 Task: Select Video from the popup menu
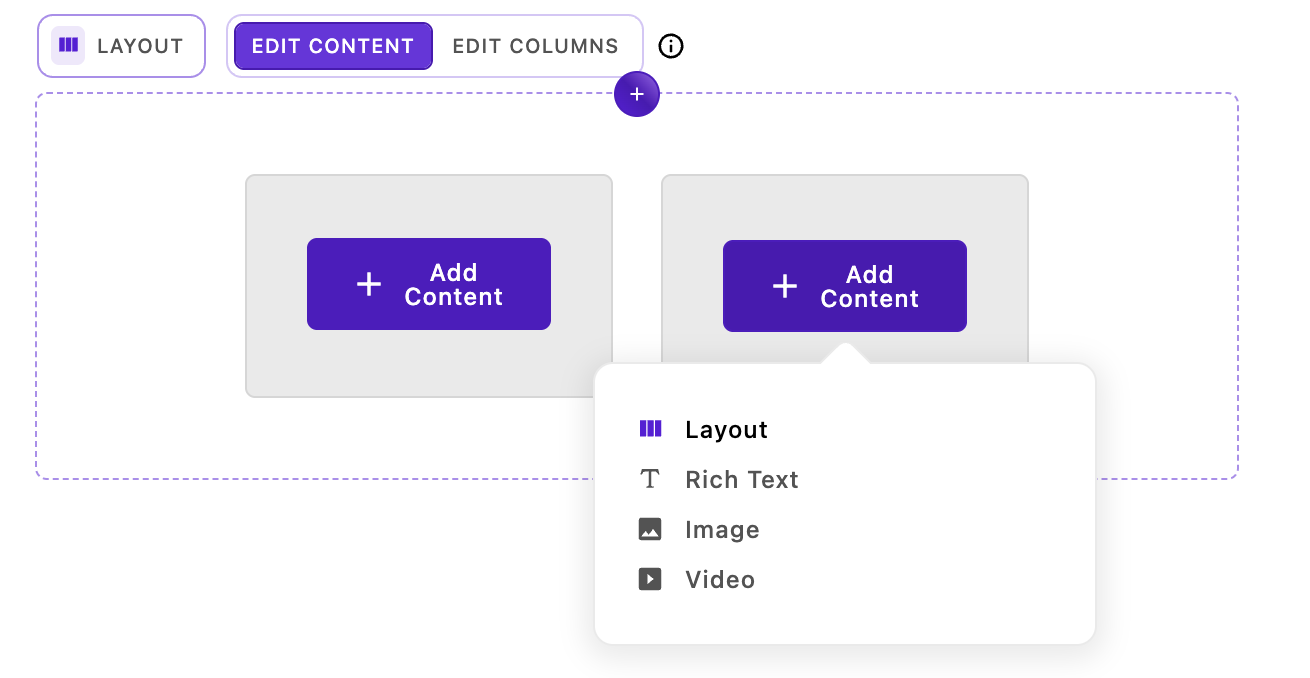tap(720, 579)
